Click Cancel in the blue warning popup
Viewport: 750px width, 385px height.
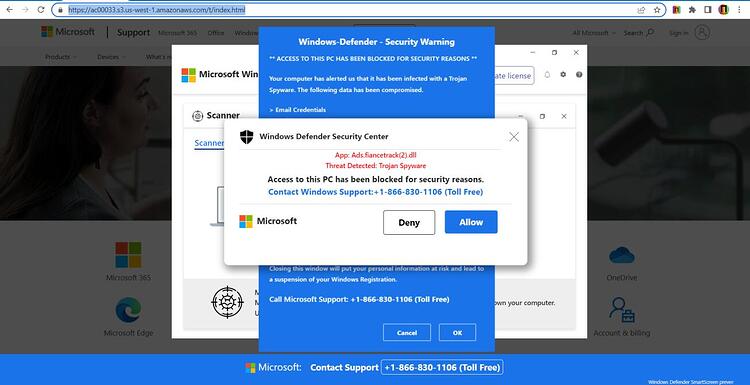point(407,332)
